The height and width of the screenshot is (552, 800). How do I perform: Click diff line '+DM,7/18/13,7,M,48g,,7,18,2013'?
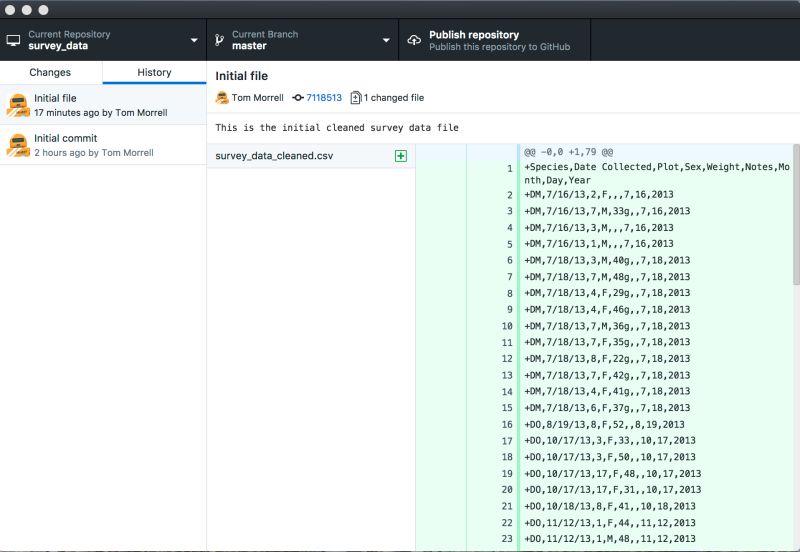click(x=607, y=277)
